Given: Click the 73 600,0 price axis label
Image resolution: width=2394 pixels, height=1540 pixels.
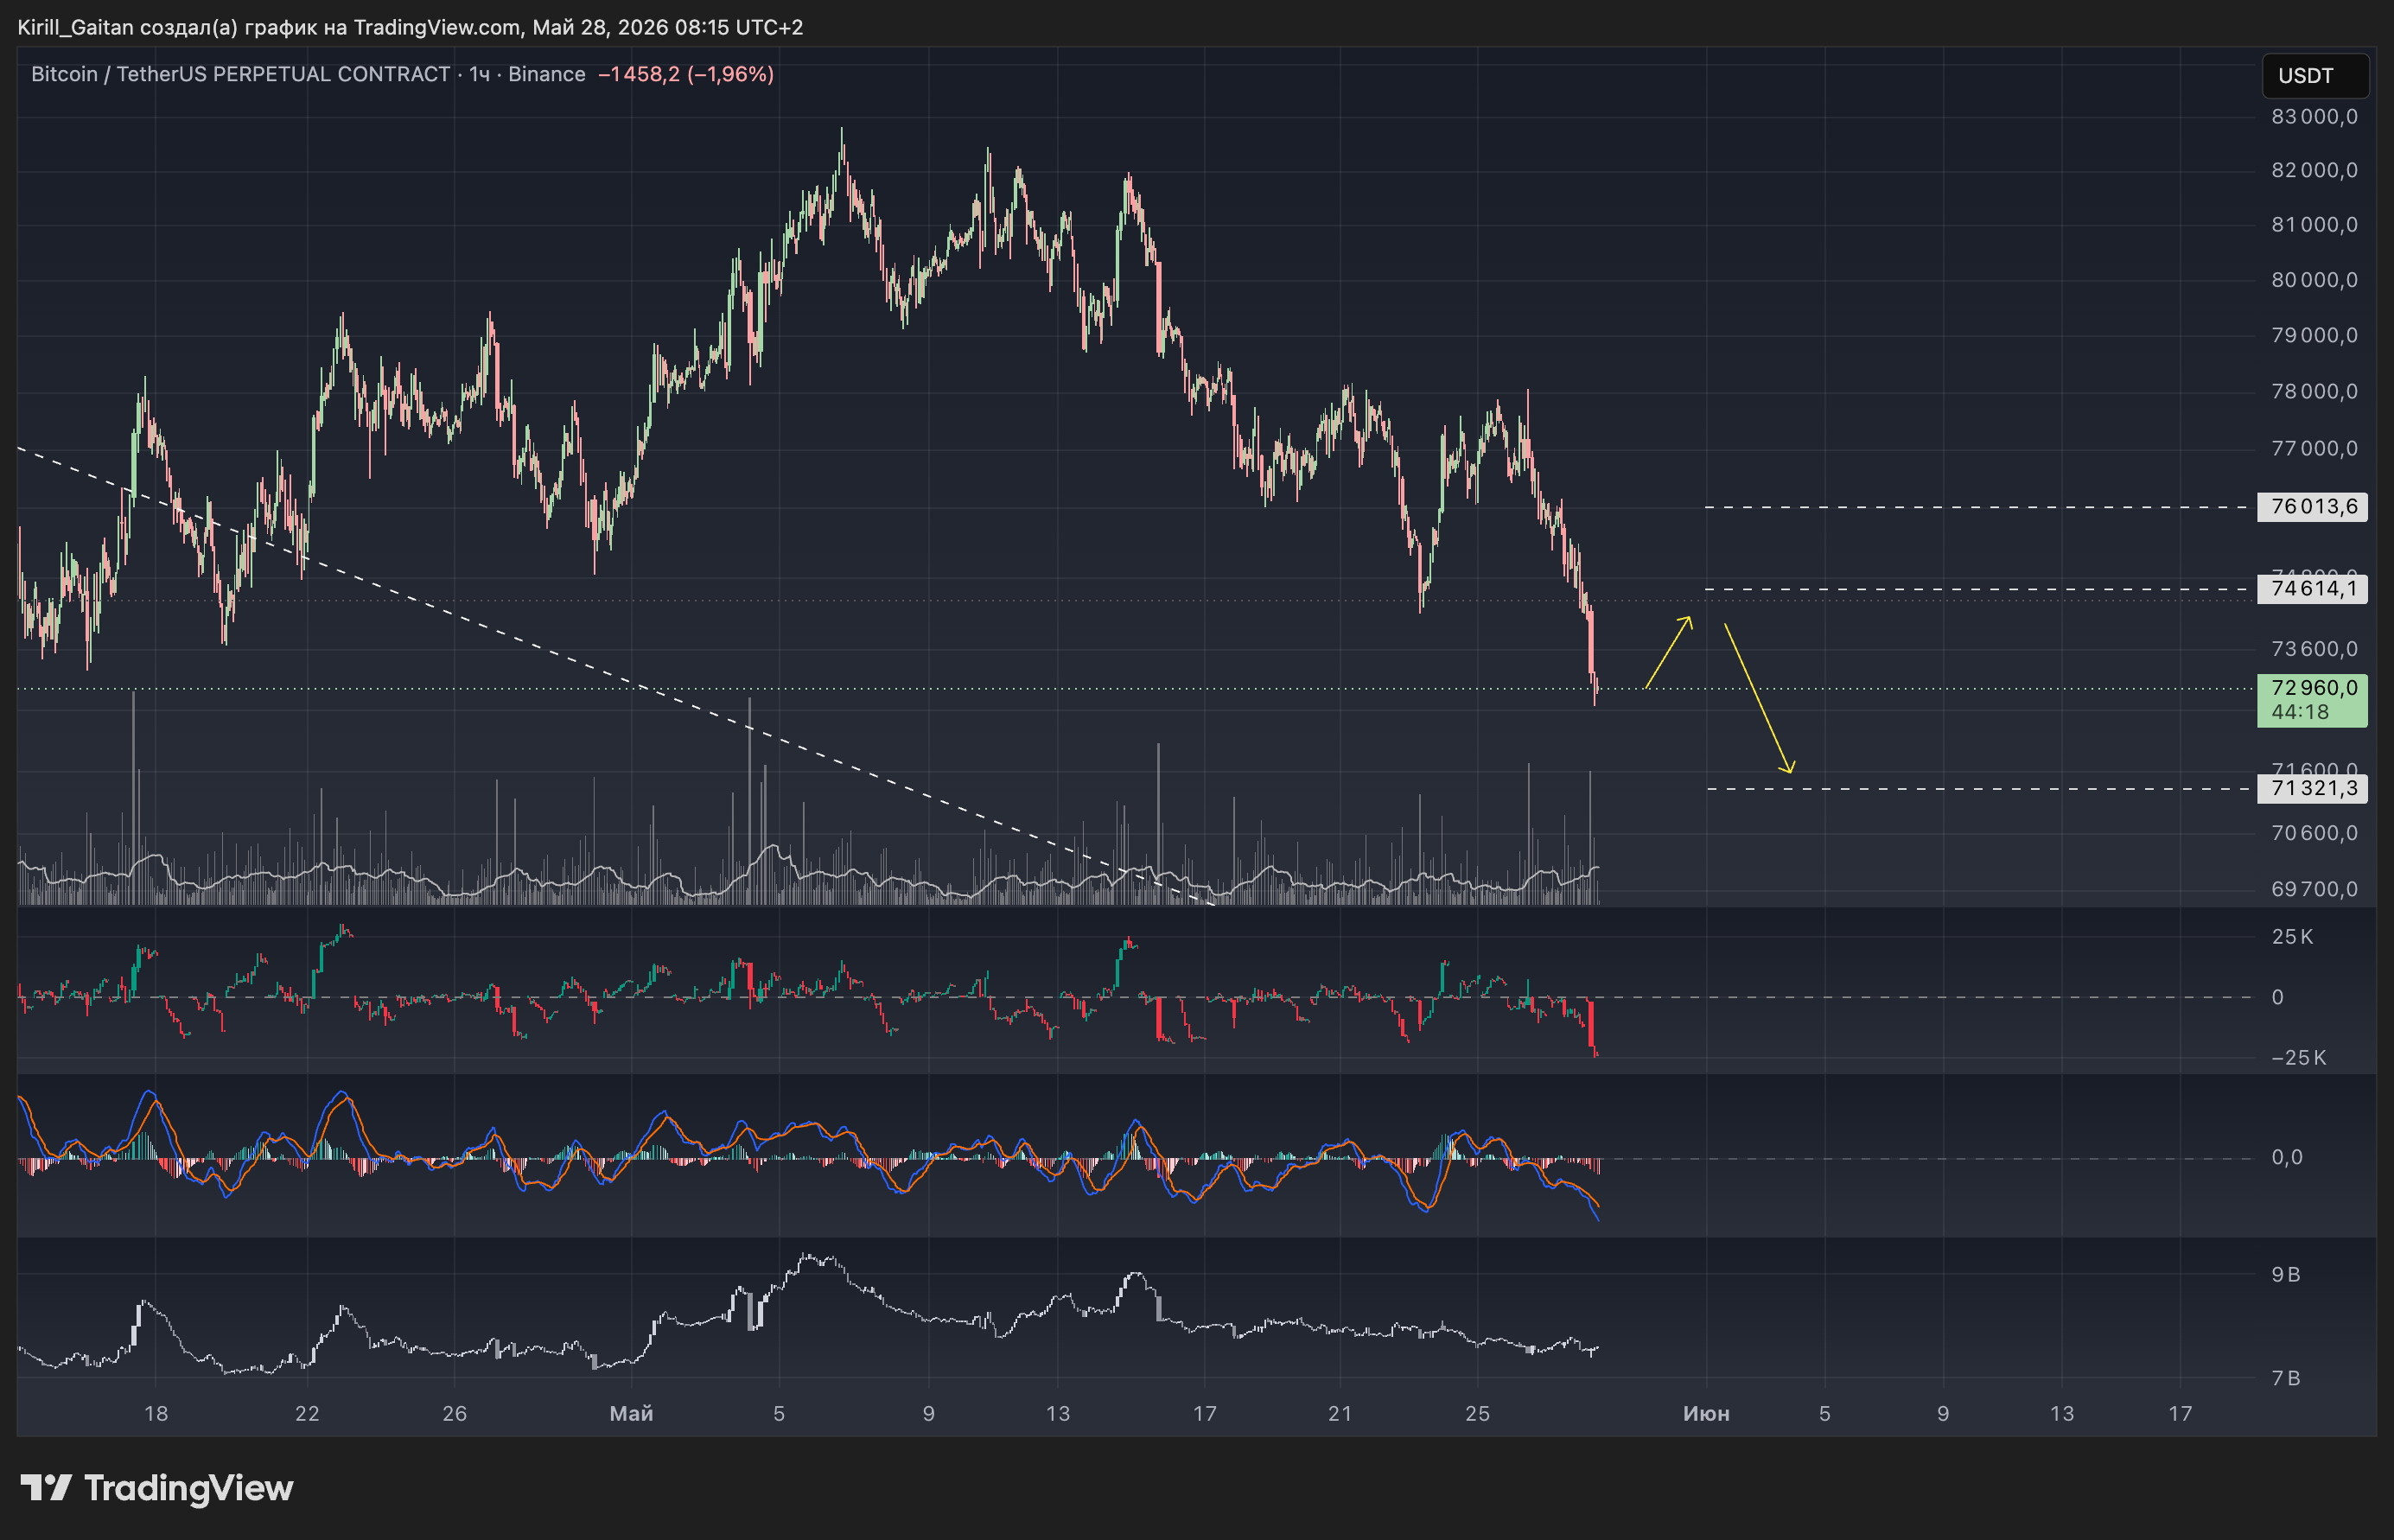Looking at the screenshot, I should (x=2314, y=649).
